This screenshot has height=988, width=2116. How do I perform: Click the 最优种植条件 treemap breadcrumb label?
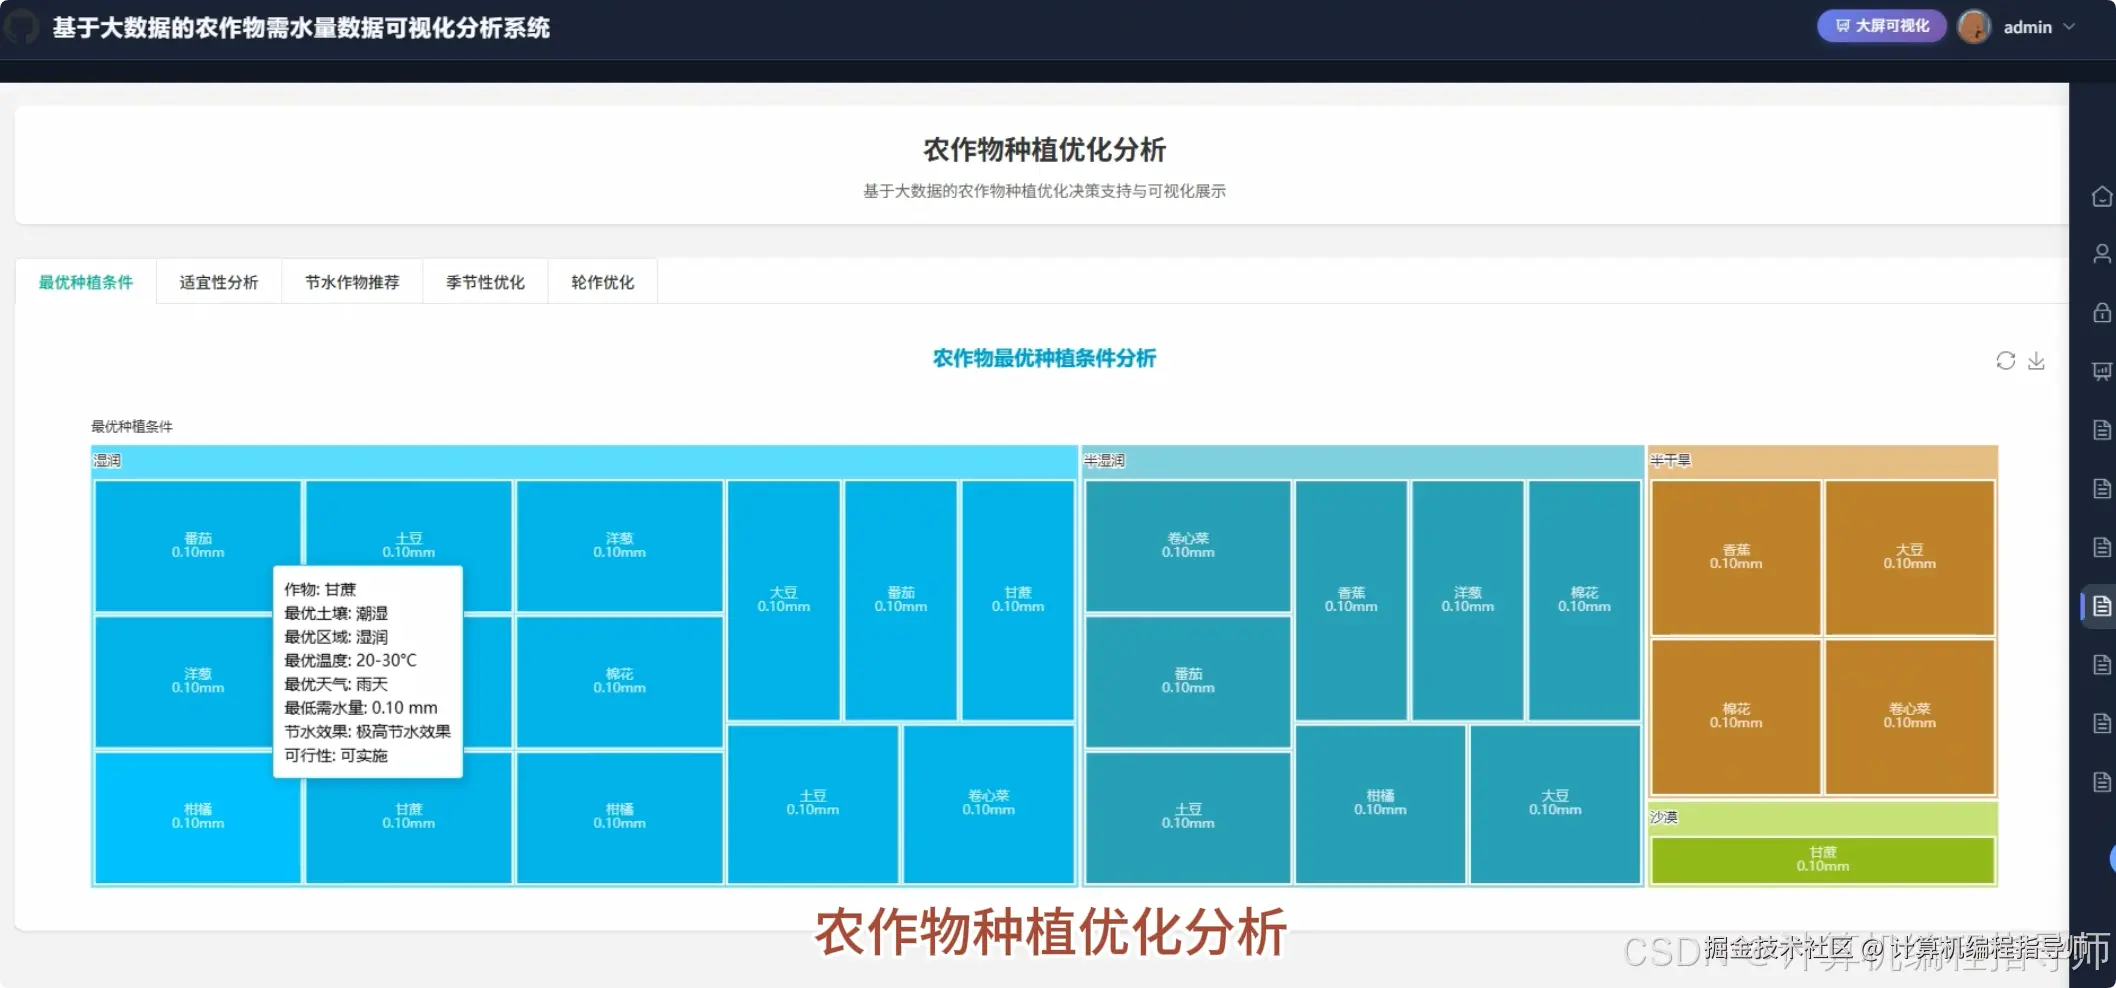tap(132, 427)
